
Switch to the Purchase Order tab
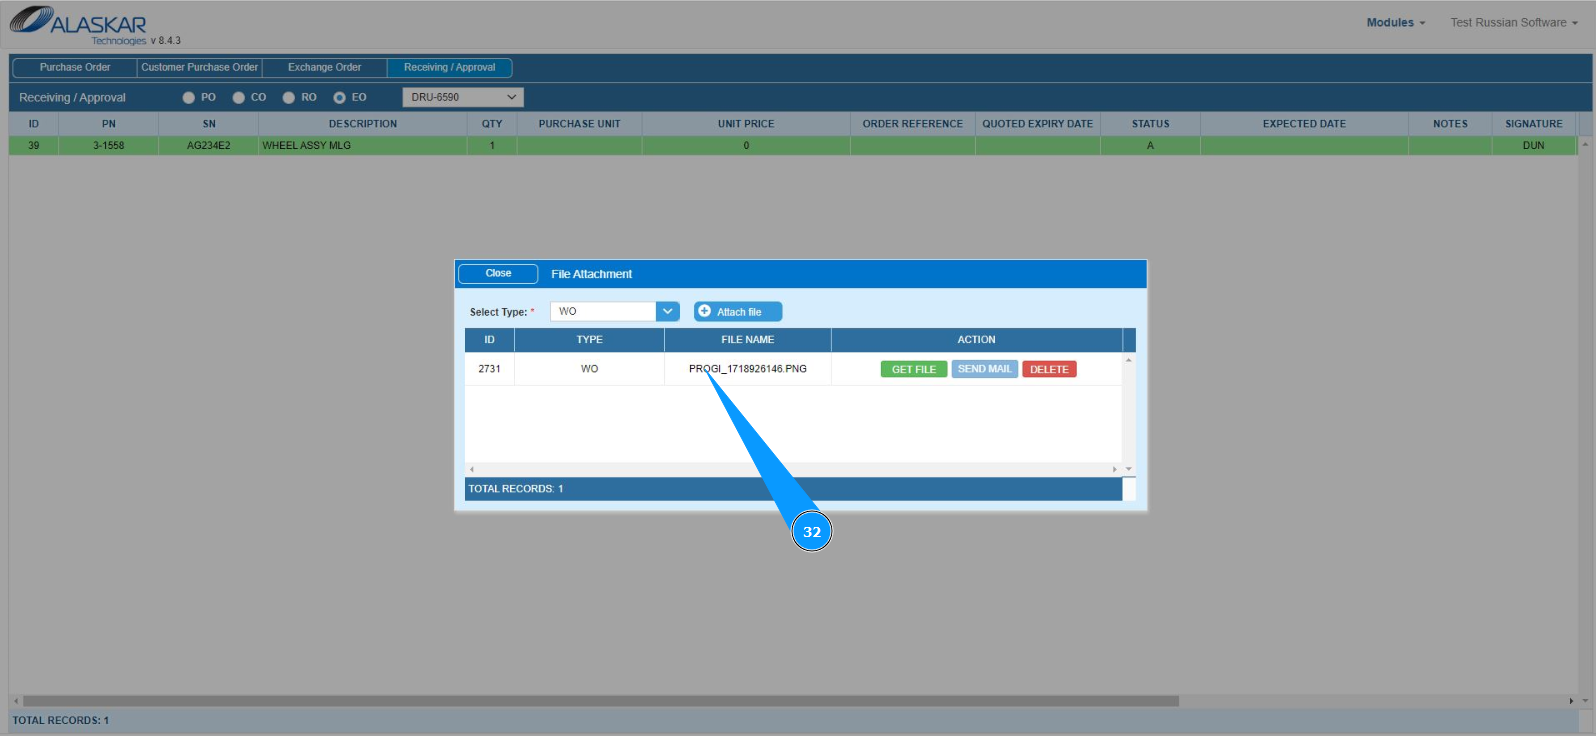point(75,67)
